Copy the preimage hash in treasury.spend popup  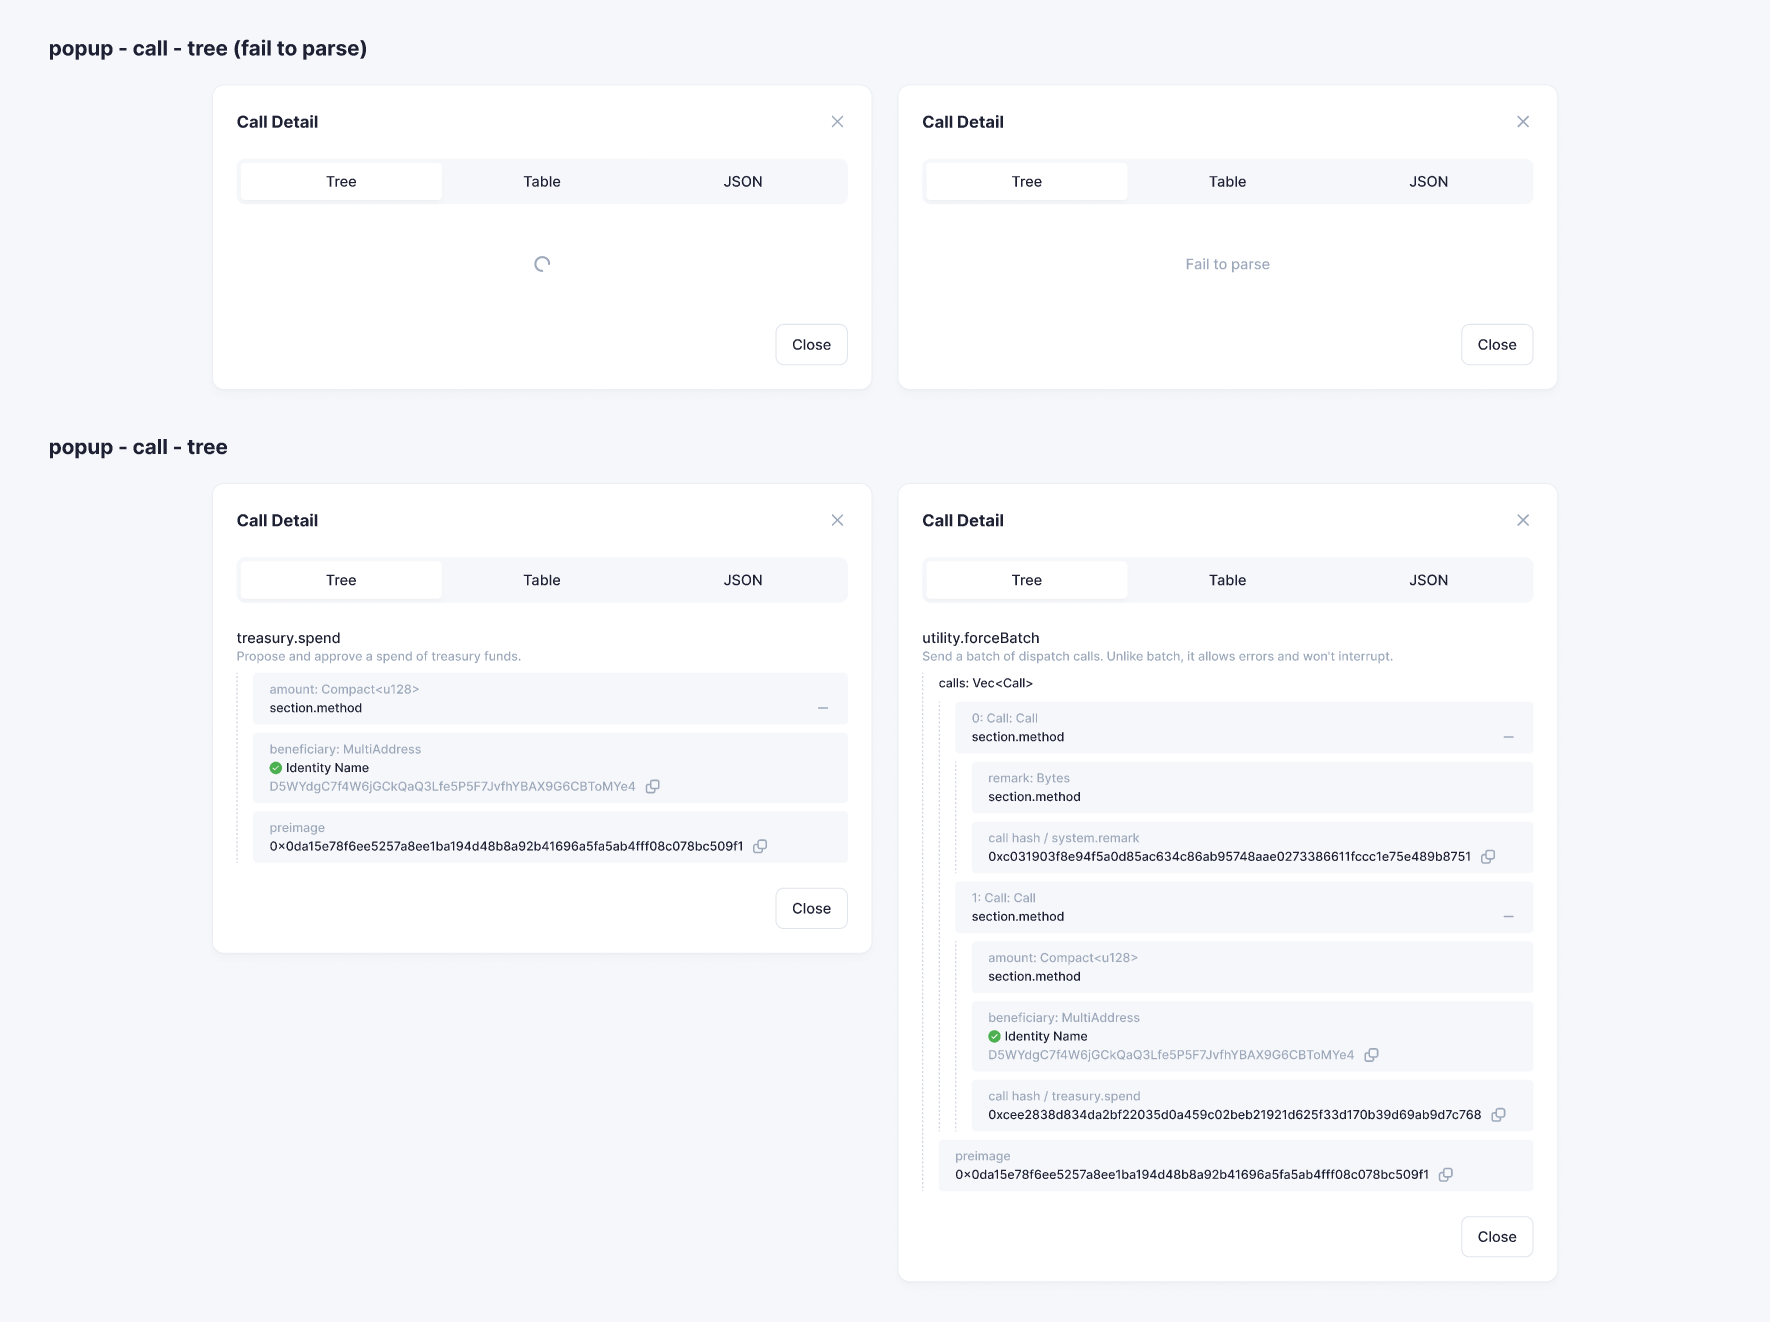click(x=761, y=846)
